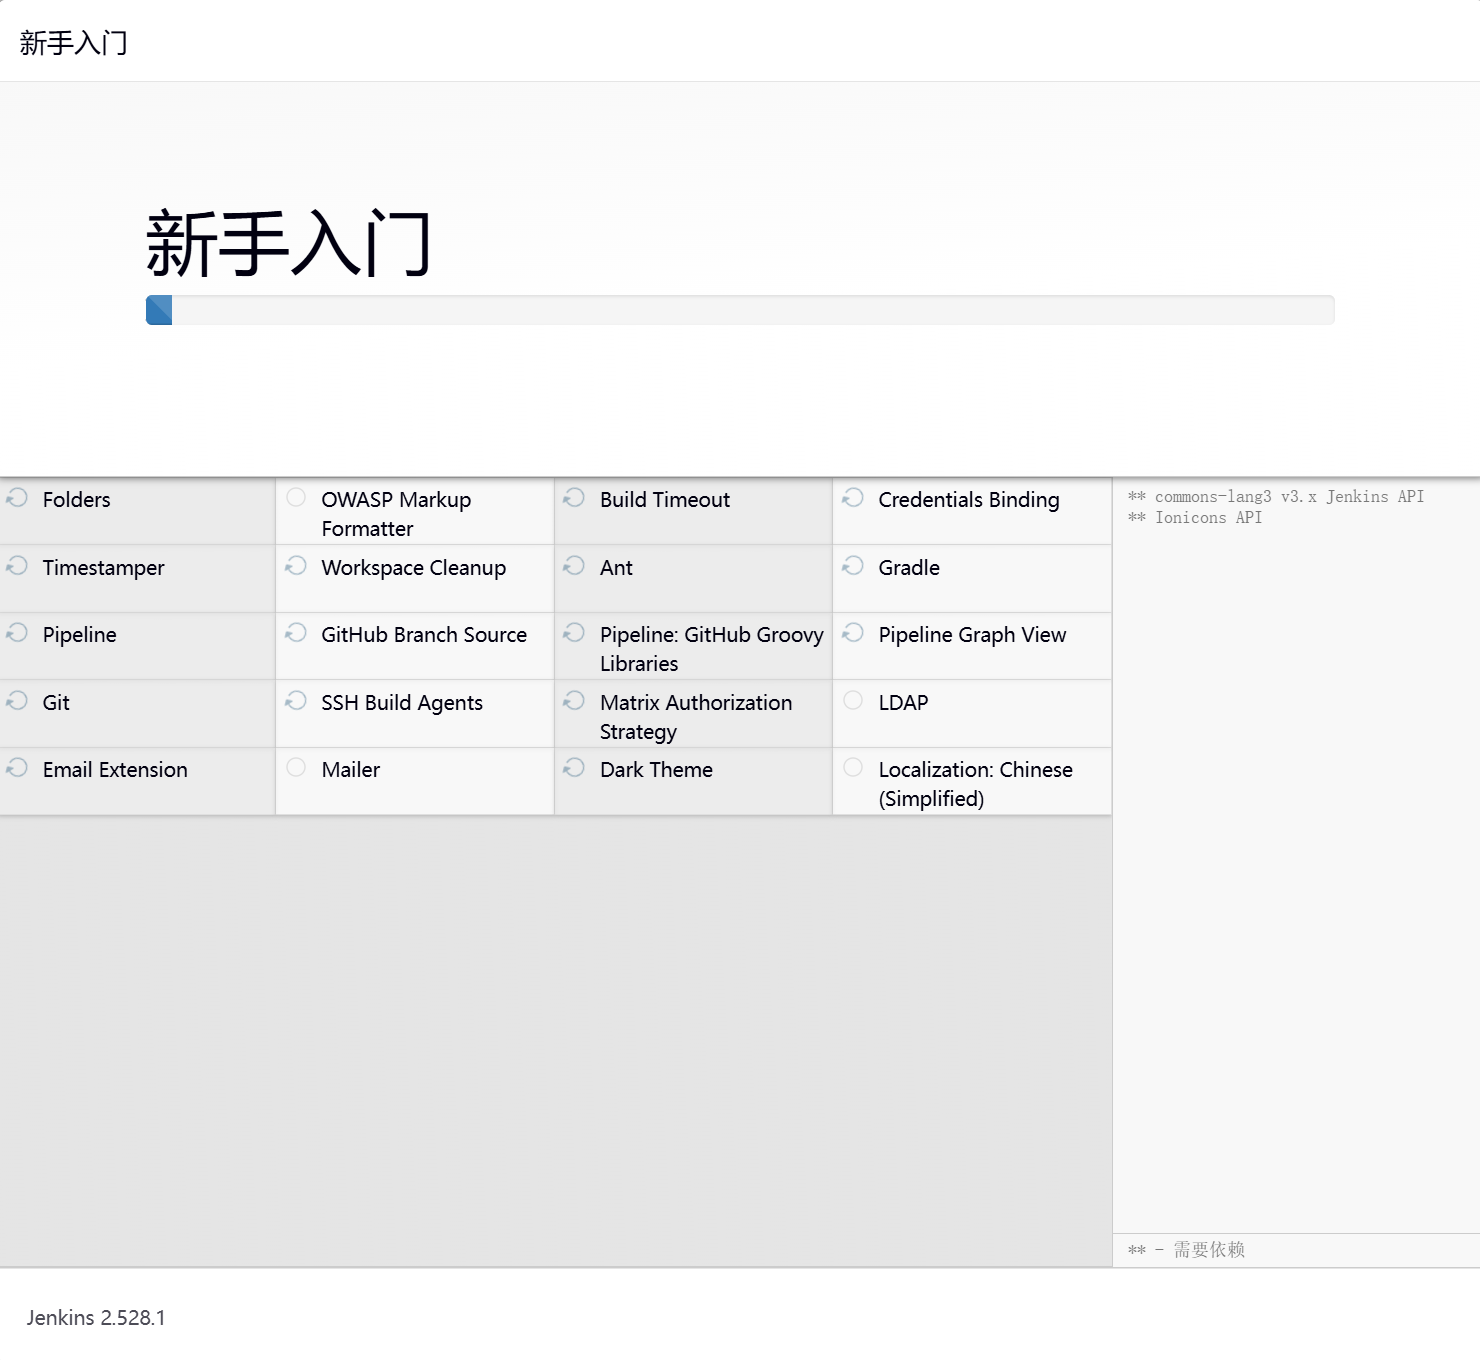The height and width of the screenshot is (1360, 1480).
Task: Click the GitHub Branch Source plugin name
Action: pyautogui.click(x=424, y=635)
